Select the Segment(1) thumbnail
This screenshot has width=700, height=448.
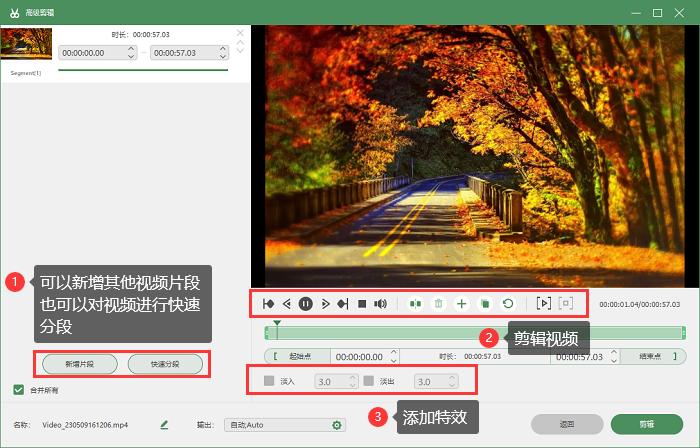tap(26, 44)
